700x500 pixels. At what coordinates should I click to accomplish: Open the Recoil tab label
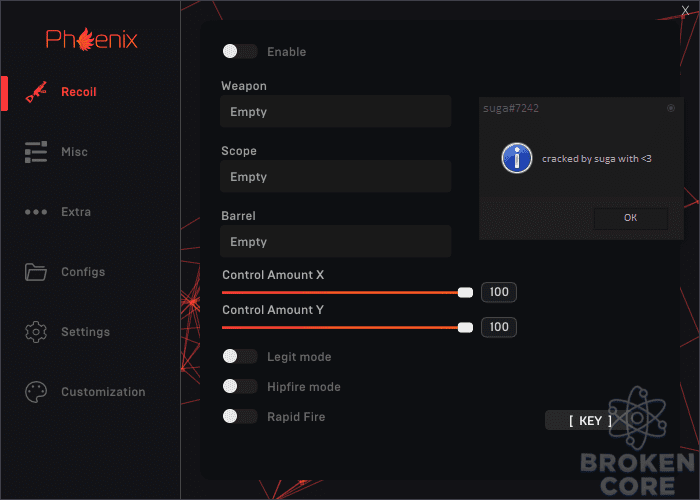pos(79,92)
